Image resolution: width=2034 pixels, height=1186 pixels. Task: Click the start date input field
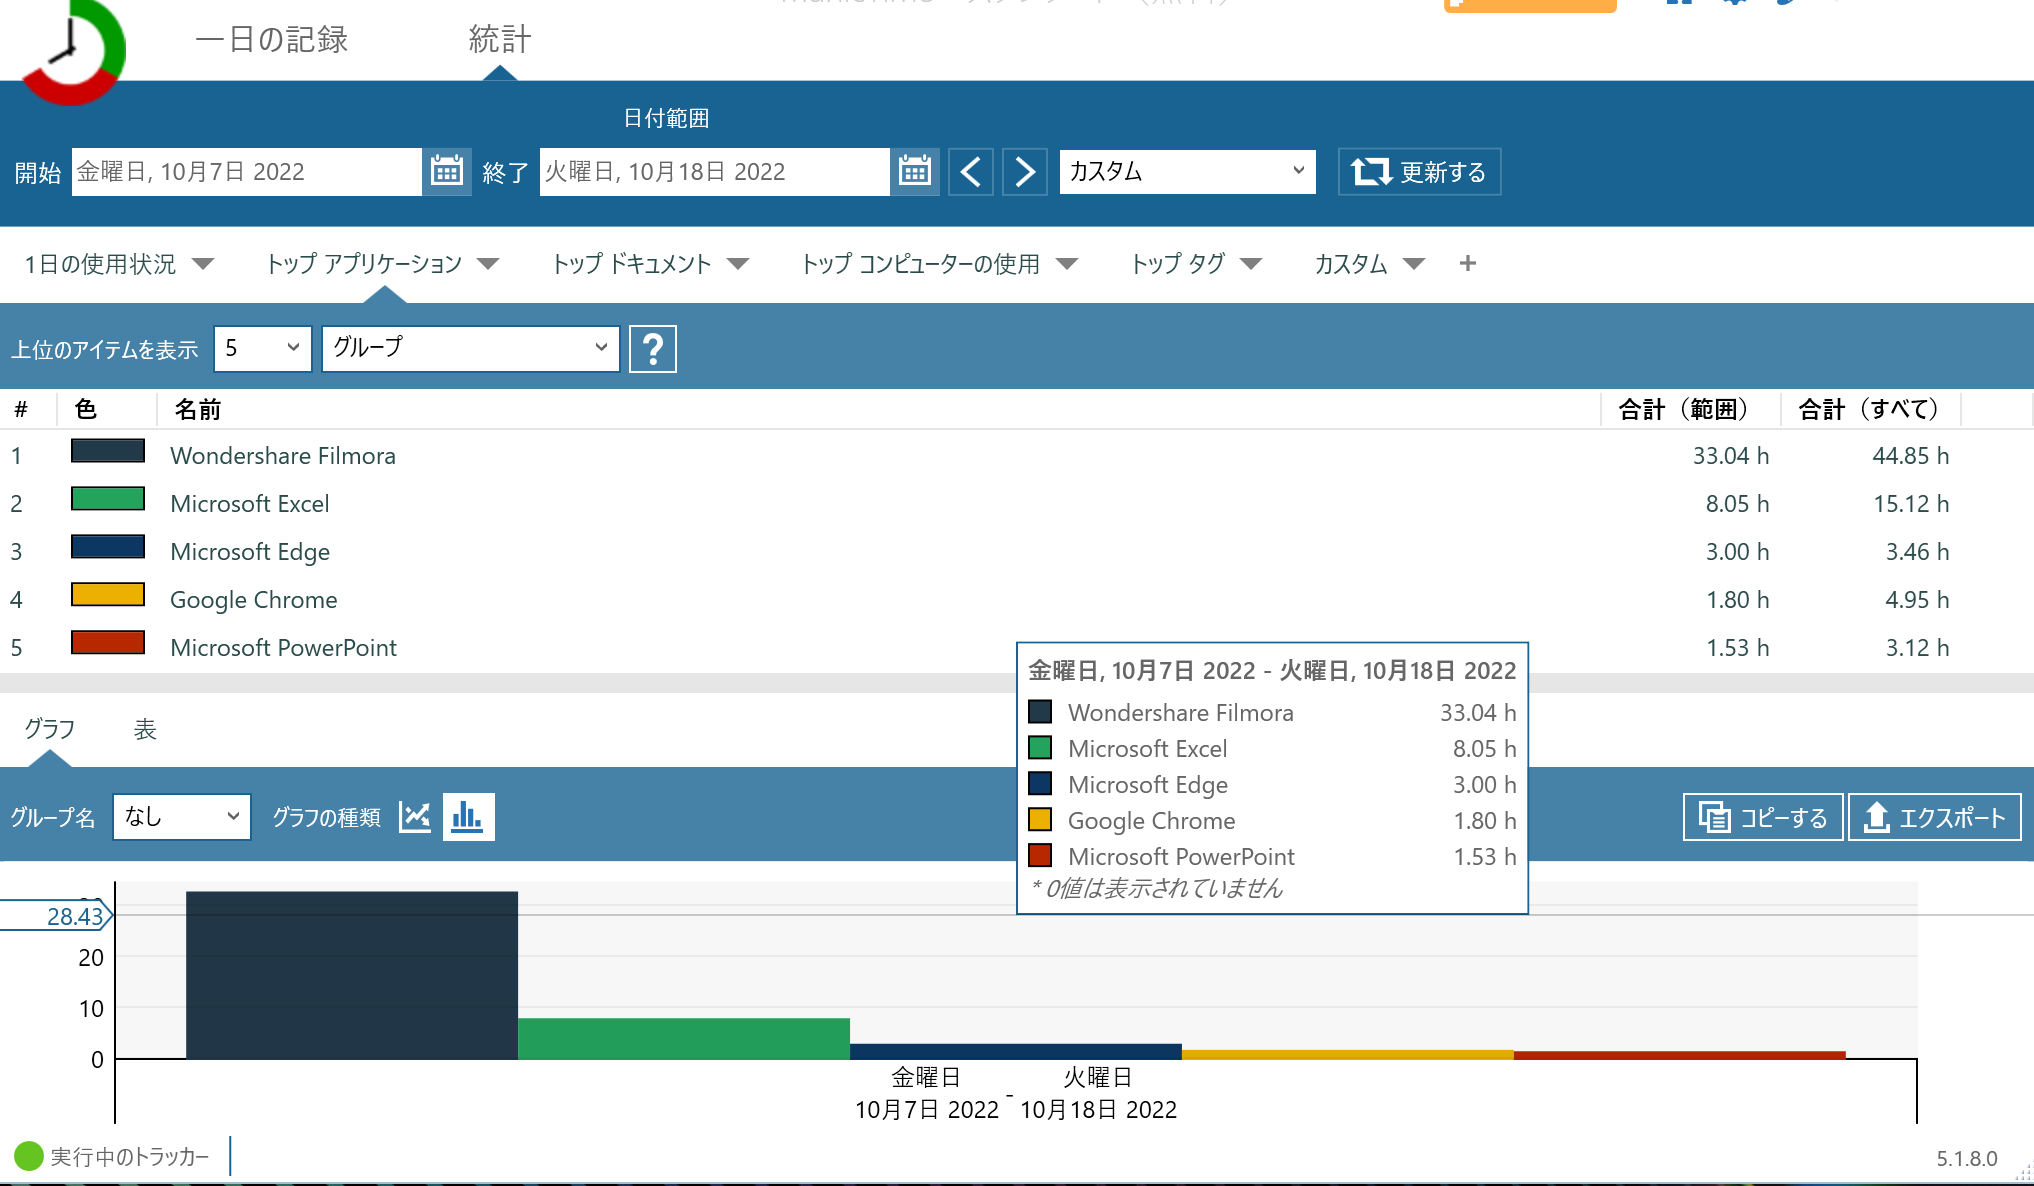tap(245, 172)
